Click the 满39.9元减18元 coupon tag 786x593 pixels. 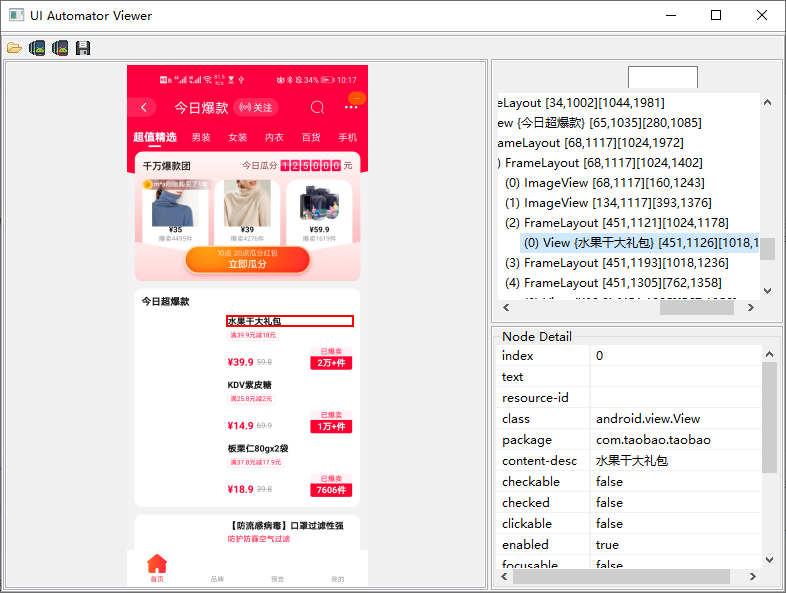point(253,335)
